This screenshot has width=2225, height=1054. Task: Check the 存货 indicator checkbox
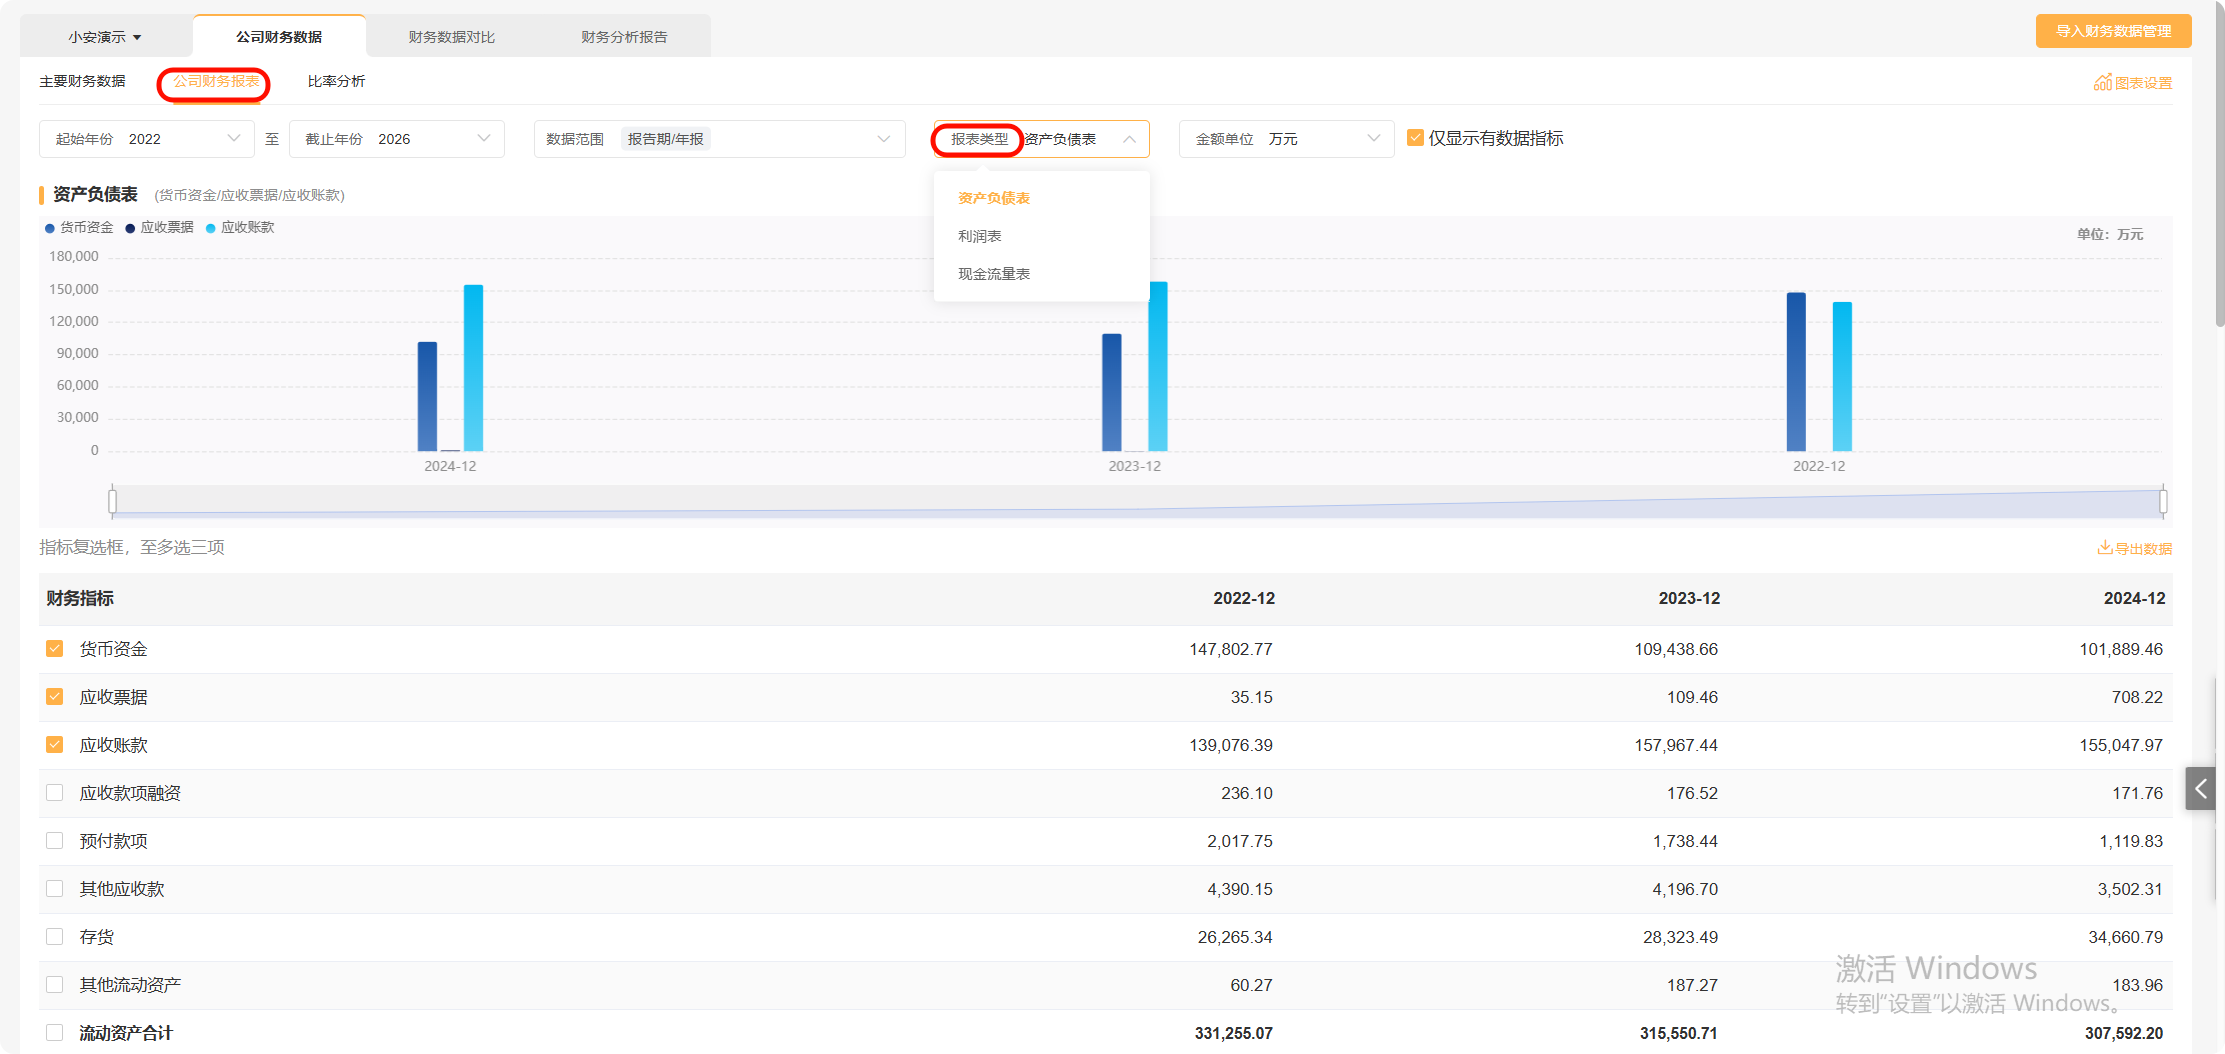(55, 937)
